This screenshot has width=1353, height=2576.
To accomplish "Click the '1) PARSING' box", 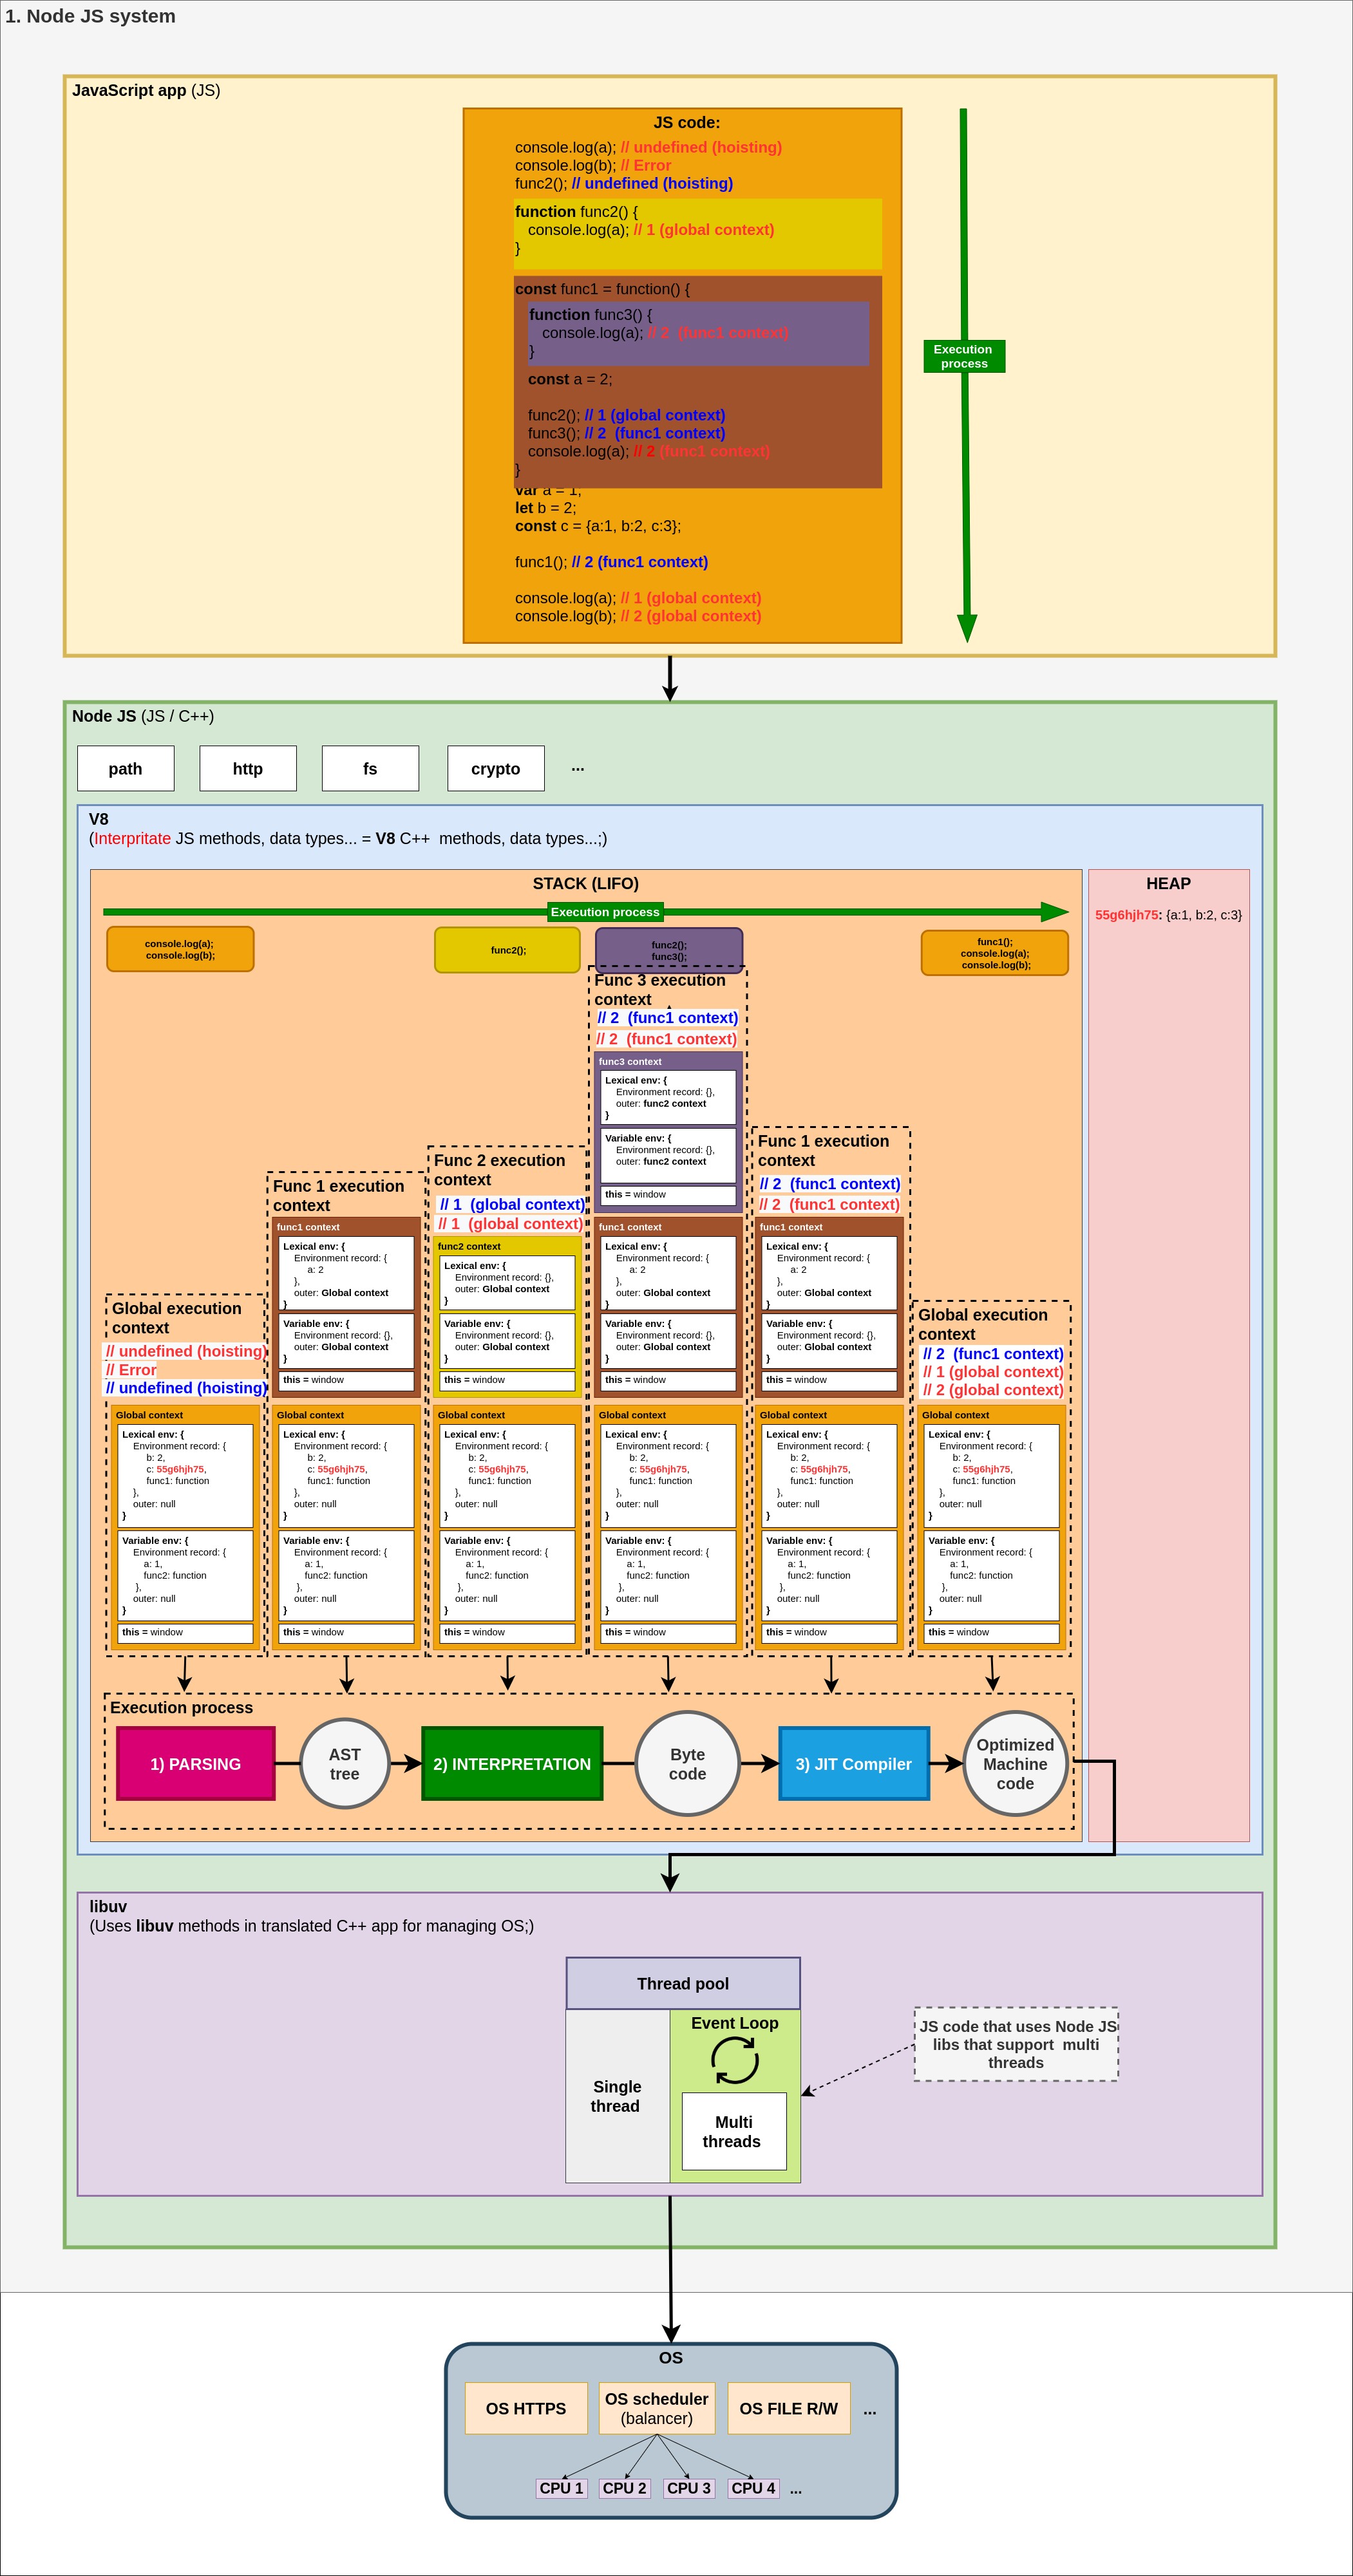I will (196, 1764).
